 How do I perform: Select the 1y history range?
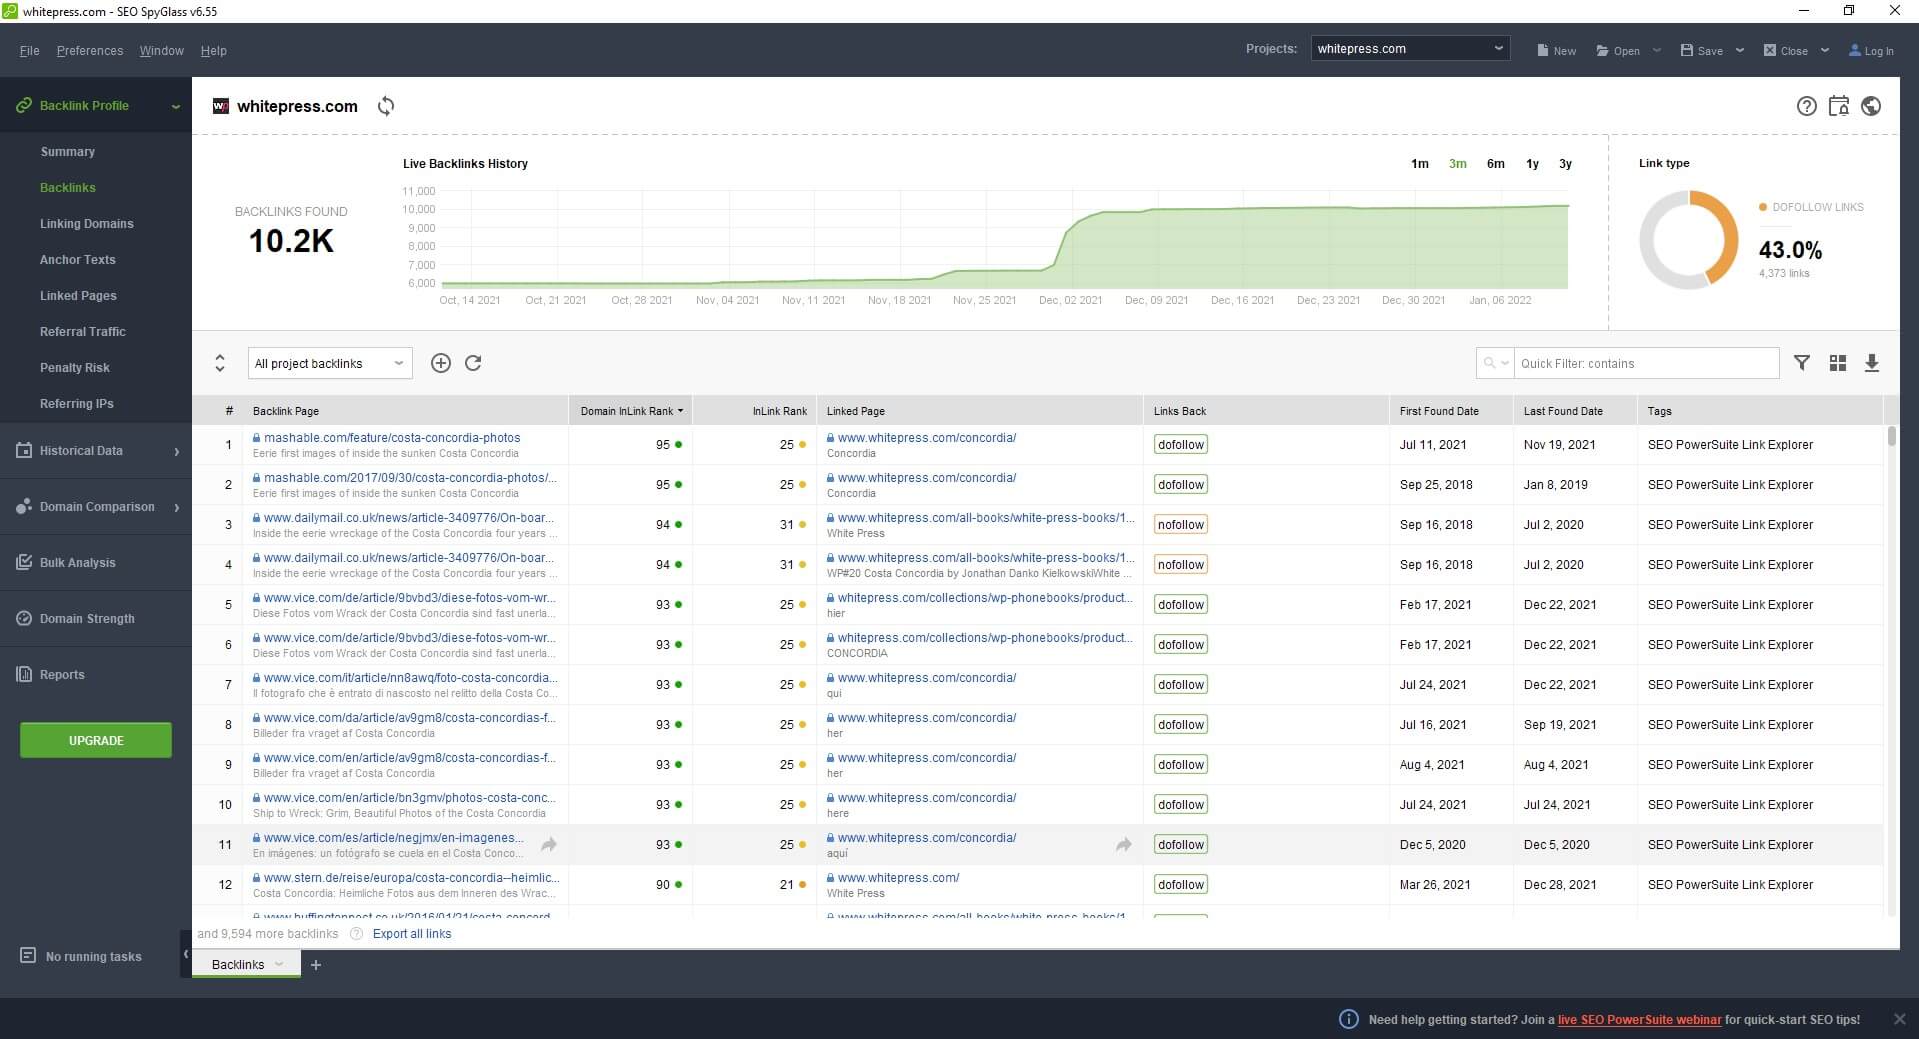click(x=1532, y=164)
